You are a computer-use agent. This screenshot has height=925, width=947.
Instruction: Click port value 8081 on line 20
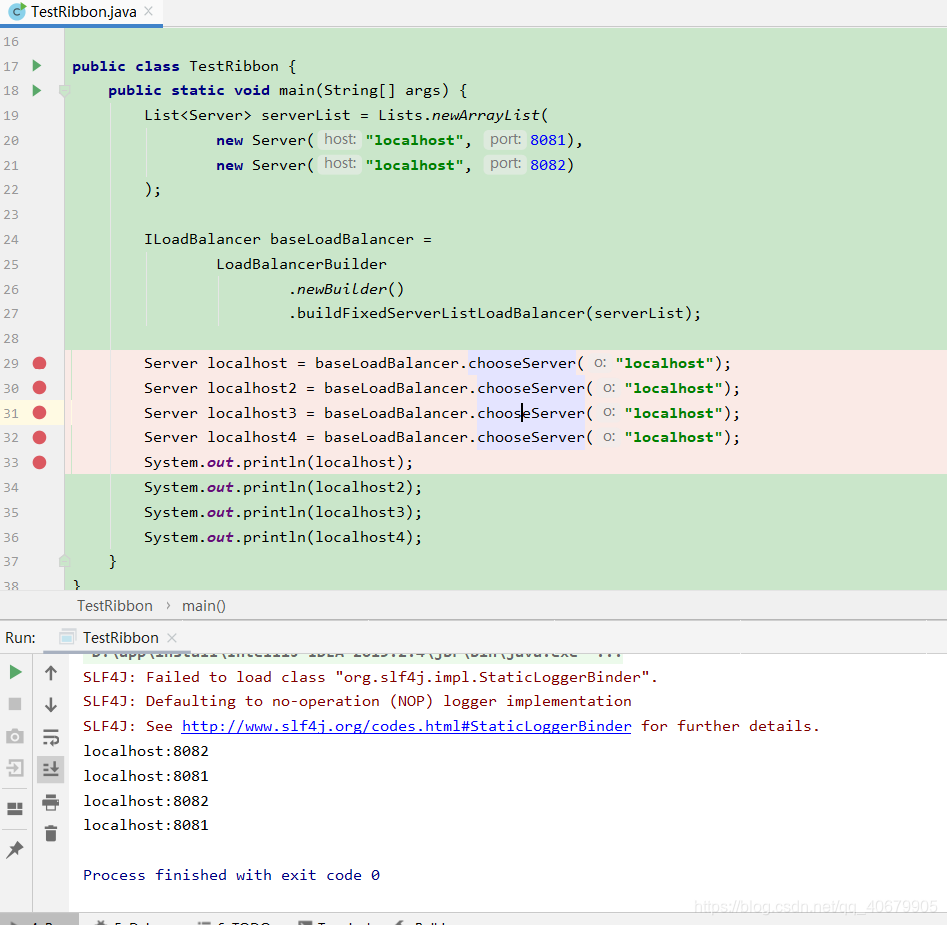pyautogui.click(x=548, y=140)
